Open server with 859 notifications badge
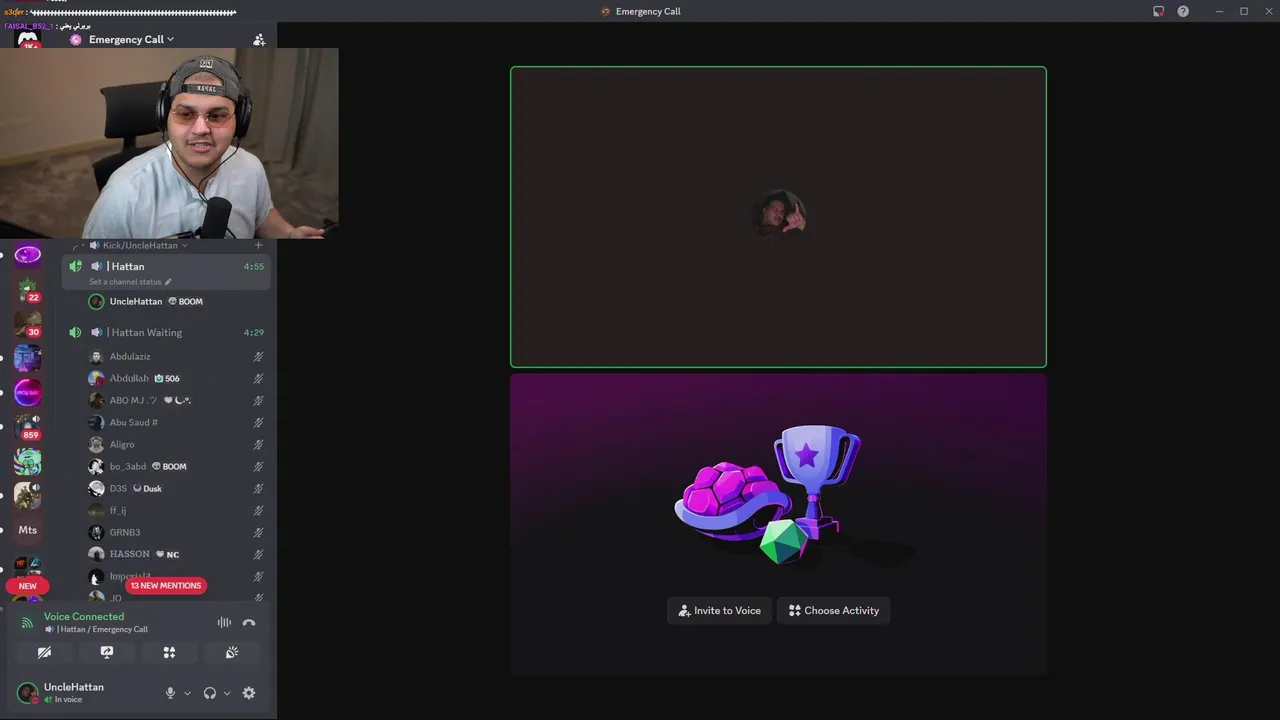Image resolution: width=1280 pixels, height=720 pixels. click(28, 427)
